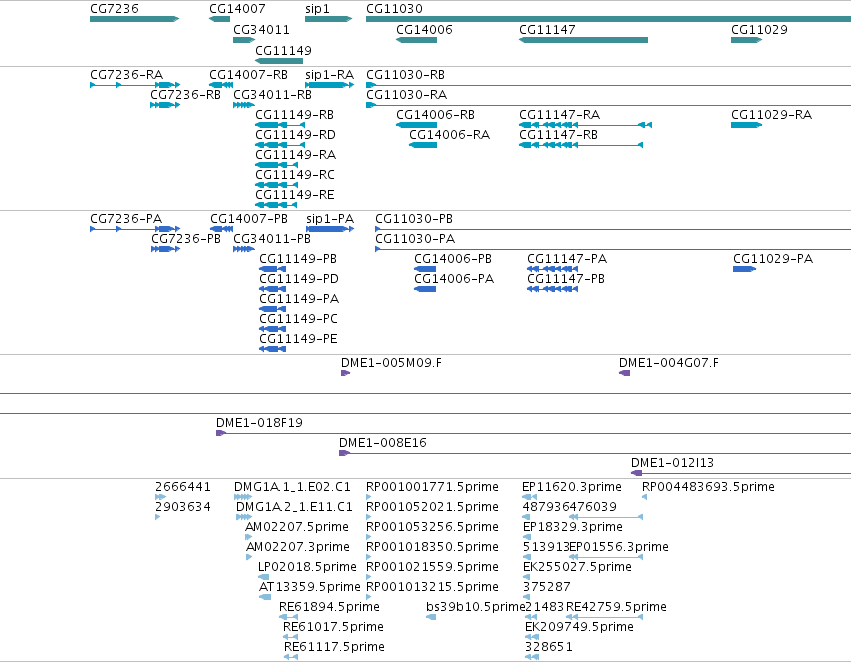Screen dimensions: 851x662
Task: Click the CG7236-PB protein label
Action: tap(186, 239)
